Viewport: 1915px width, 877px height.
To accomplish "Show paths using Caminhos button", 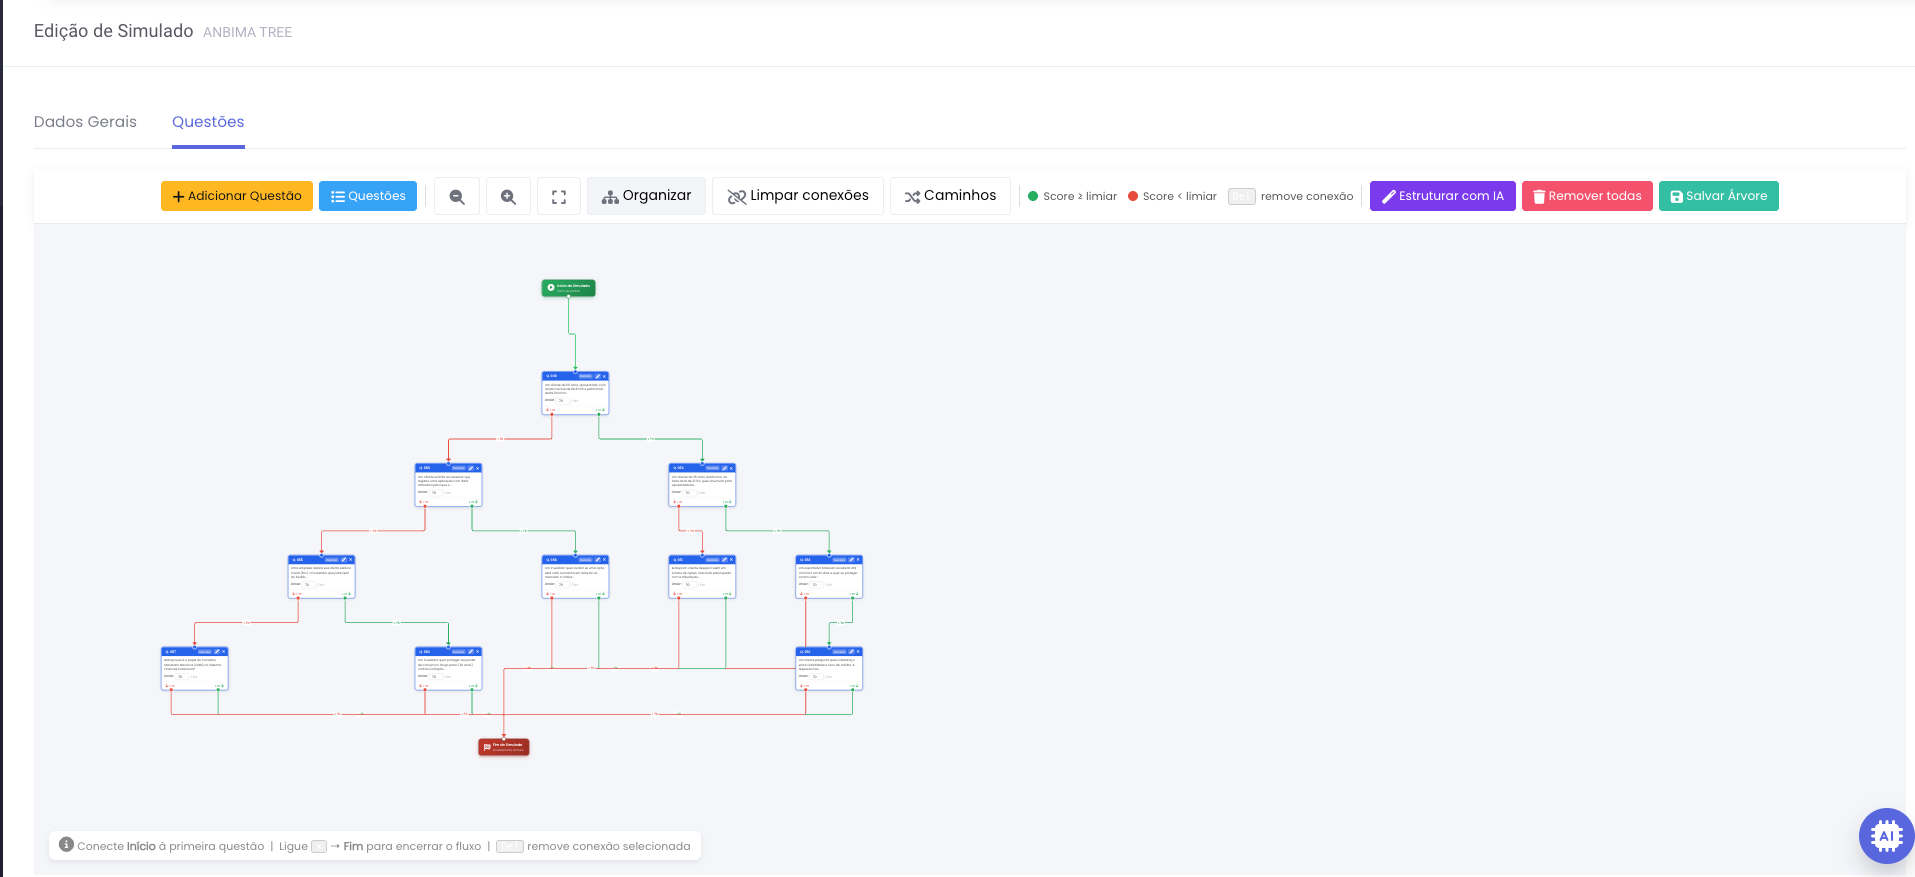I will [950, 196].
